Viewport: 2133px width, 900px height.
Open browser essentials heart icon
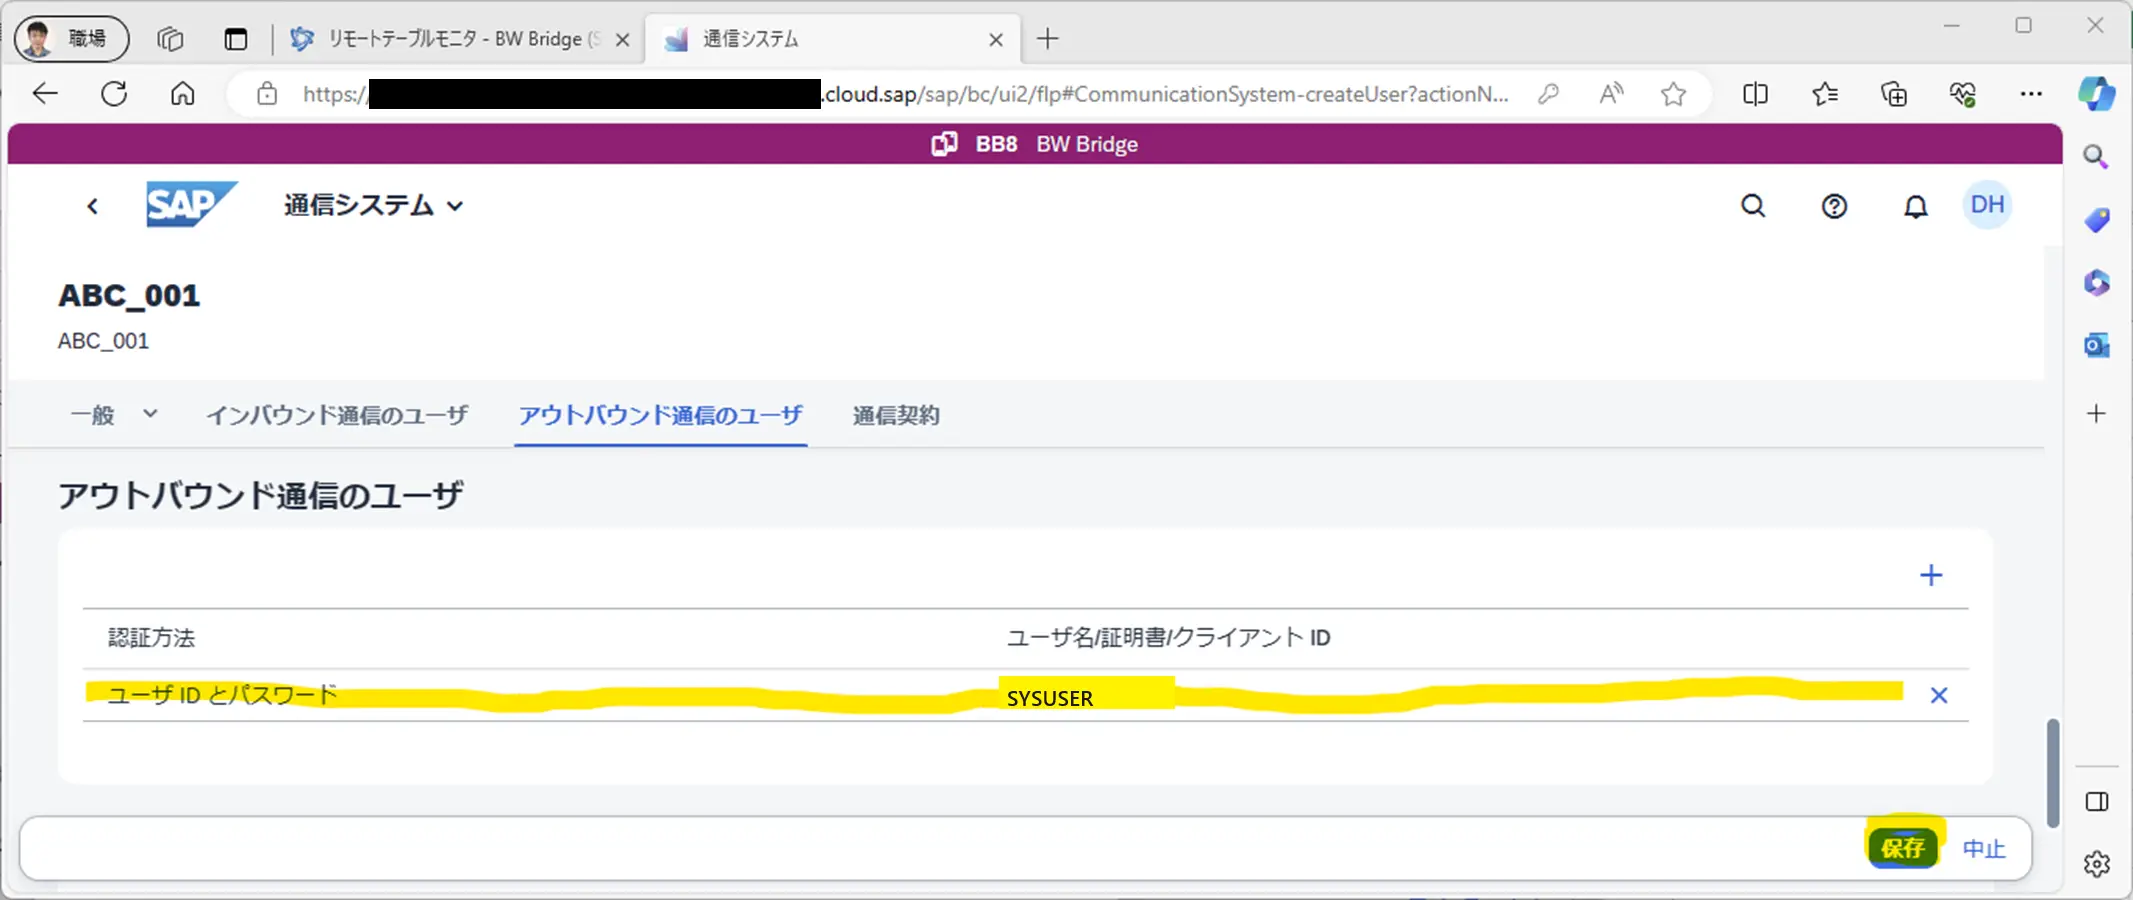pos(1962,94)
